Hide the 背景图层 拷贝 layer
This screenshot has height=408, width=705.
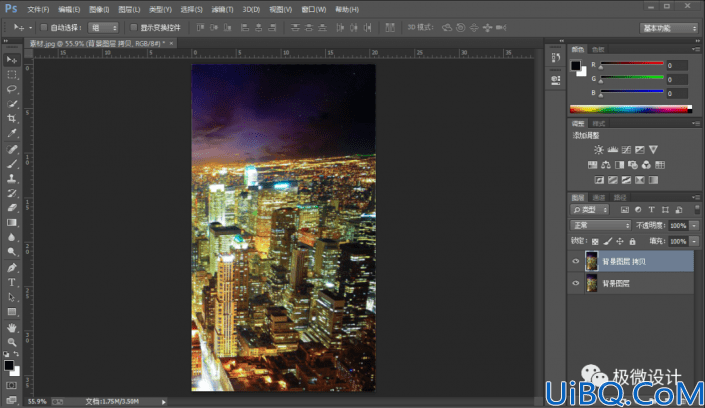(x=576, y=261)
